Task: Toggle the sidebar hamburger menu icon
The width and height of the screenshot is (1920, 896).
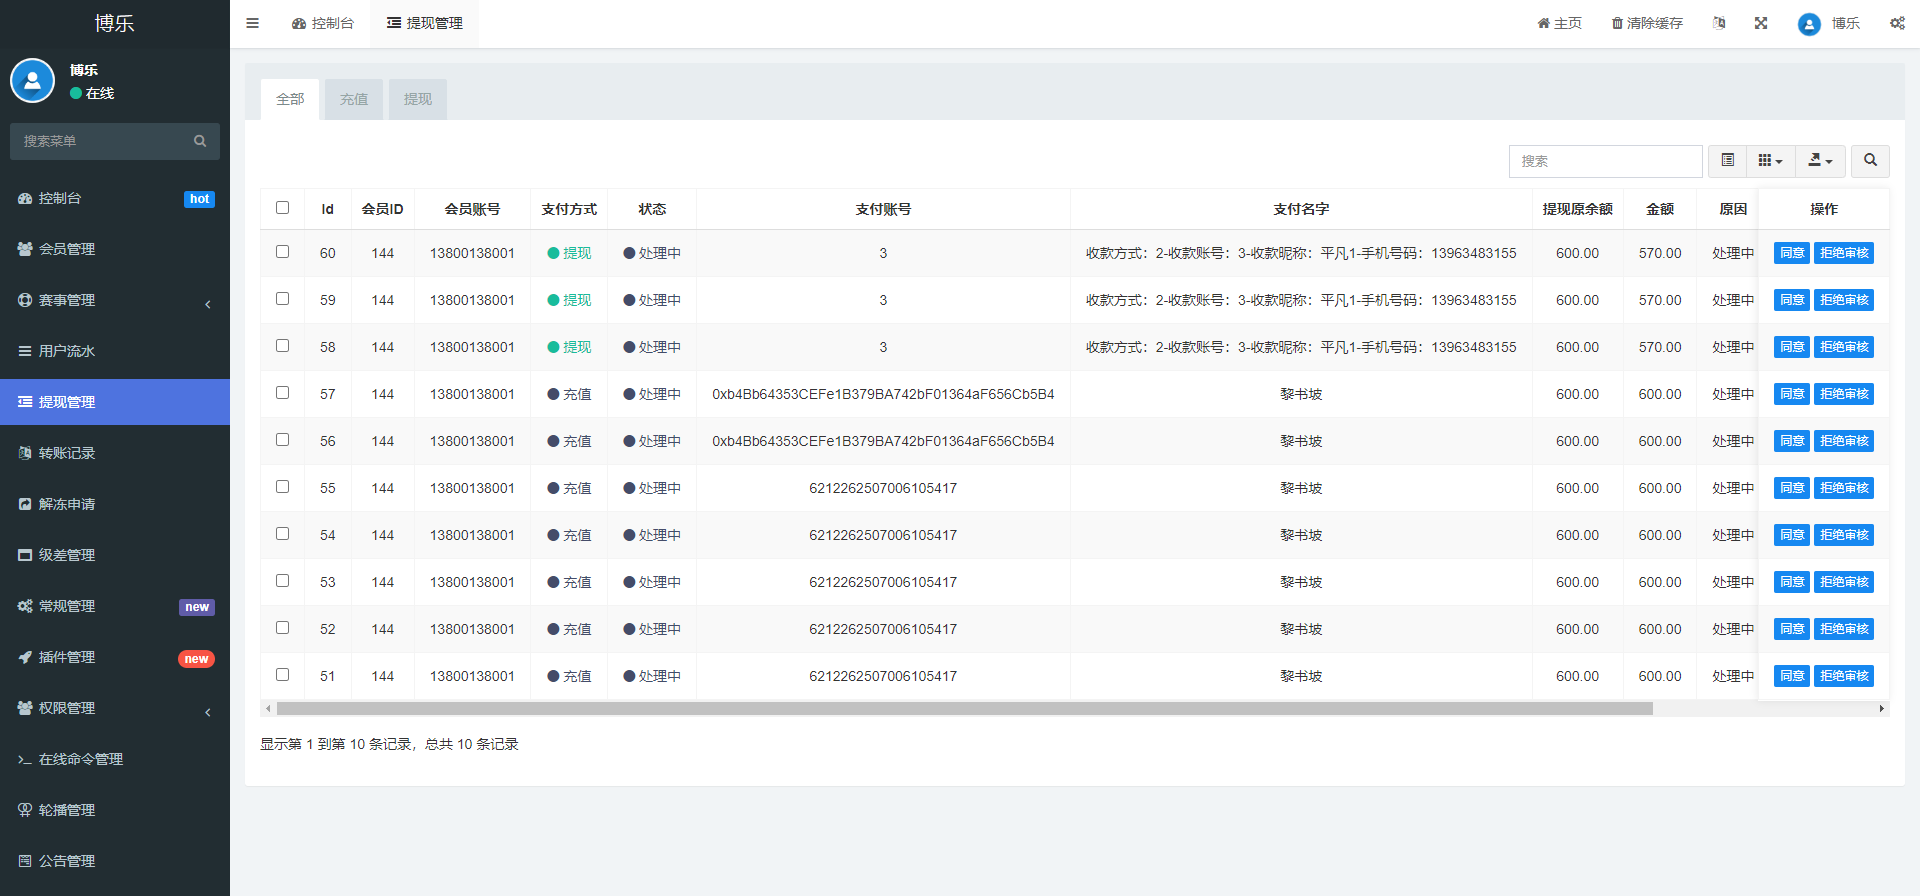Action: 252,23
